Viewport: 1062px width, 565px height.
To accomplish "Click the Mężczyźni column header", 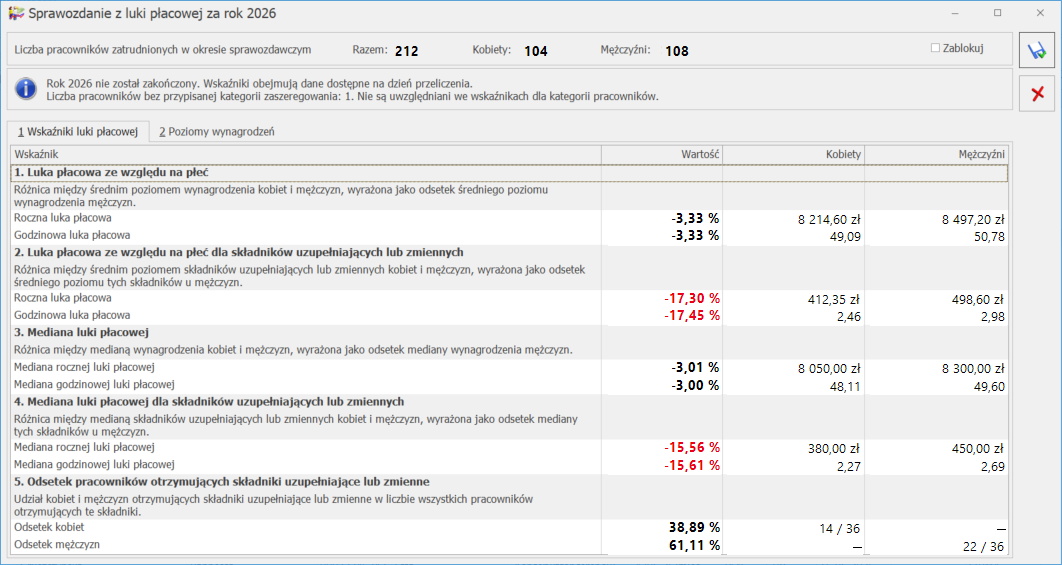I will [937, 154].
